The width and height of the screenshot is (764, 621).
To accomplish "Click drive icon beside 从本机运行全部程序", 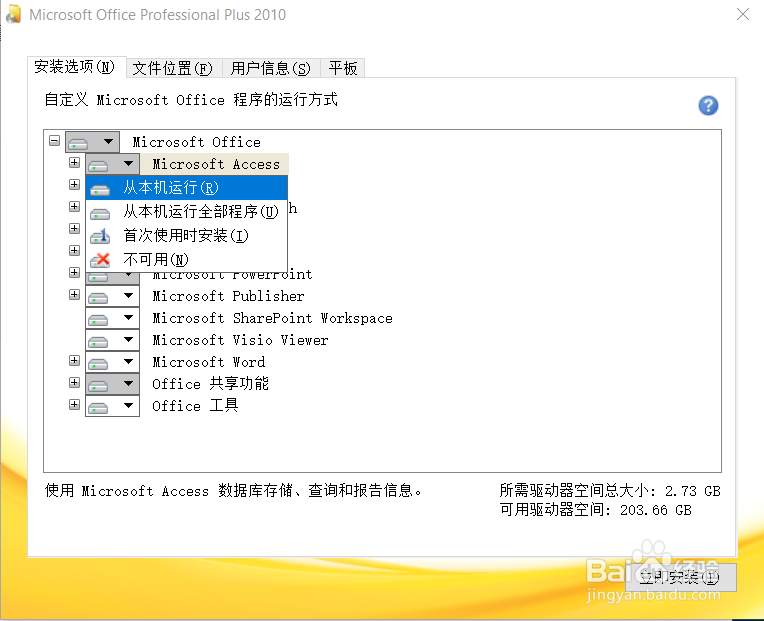I will click(100, 214).
